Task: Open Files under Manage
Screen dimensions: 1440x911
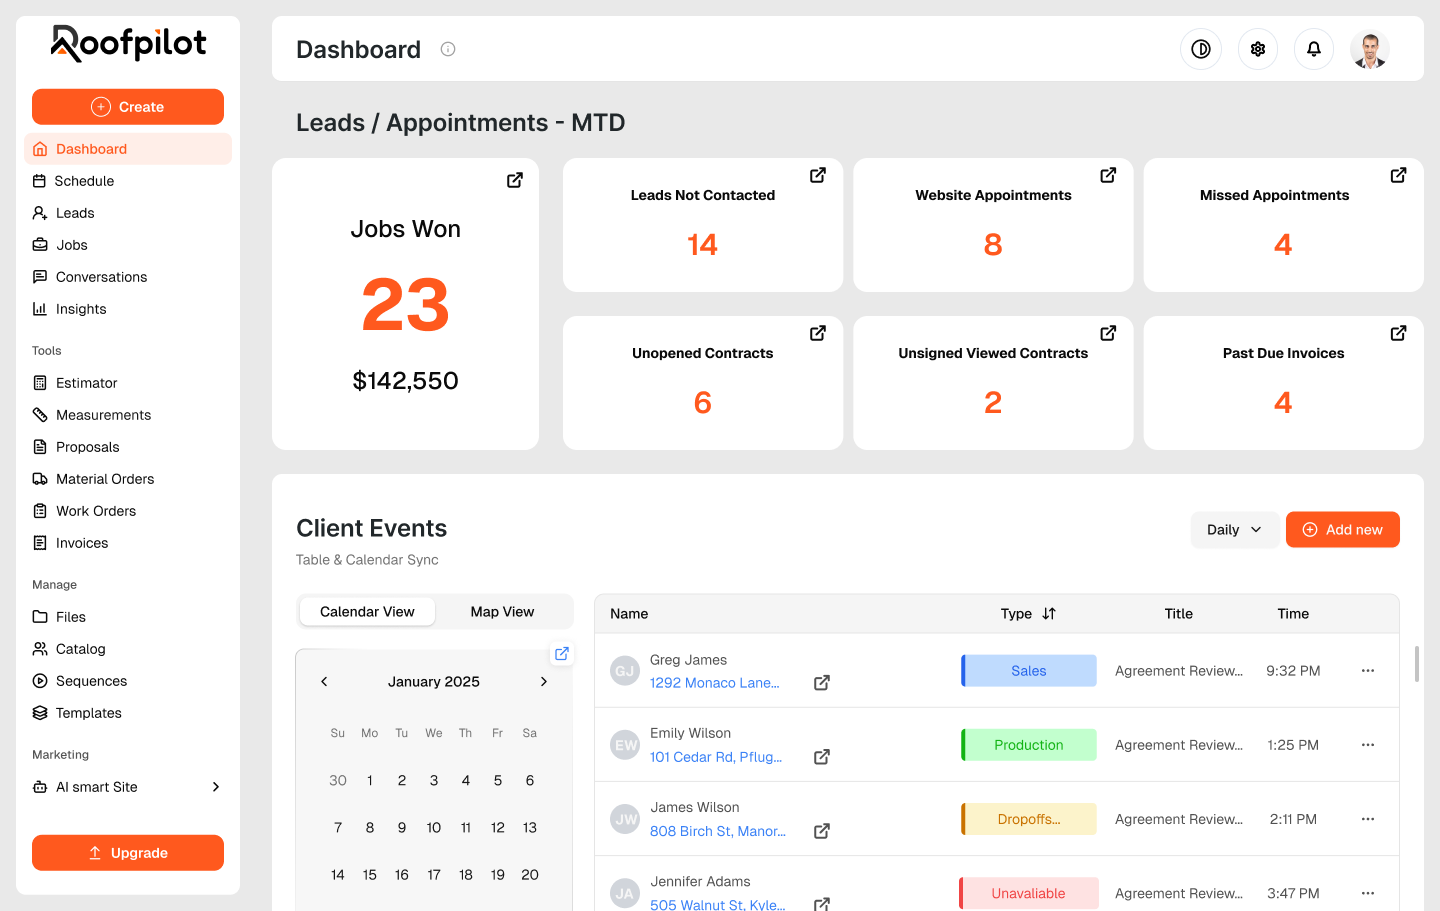Action: (128, 617)
